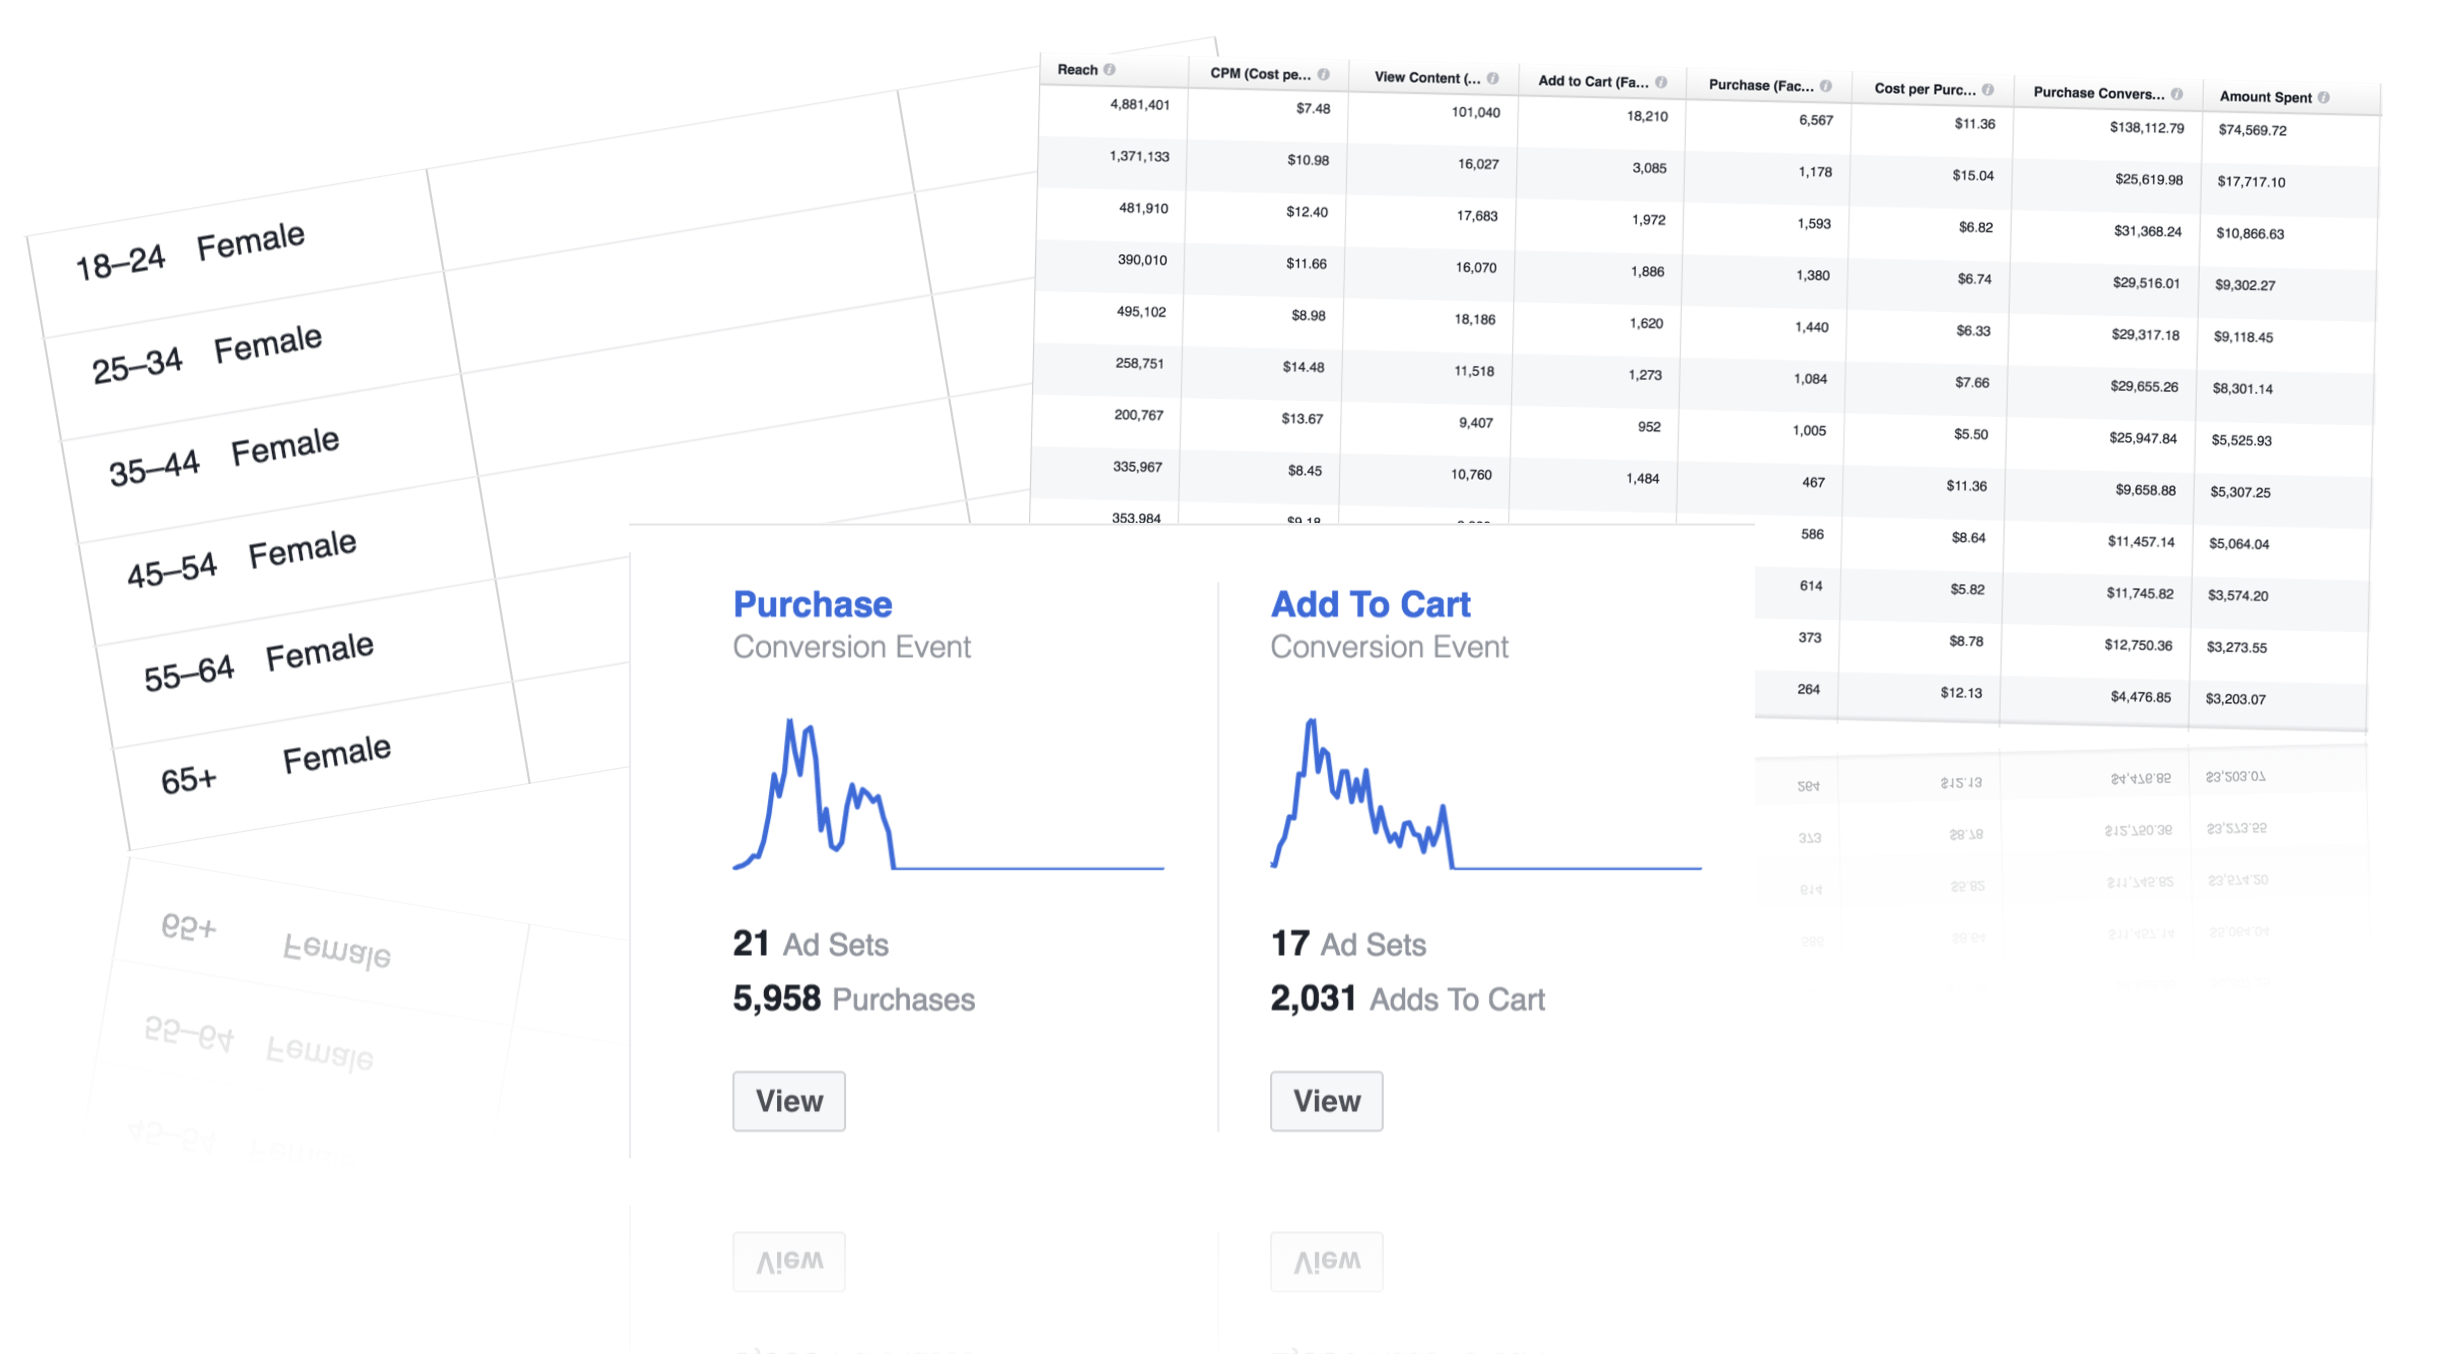Open the View Content info icon
The height and width of the screenshot is (1354, 2458).
[x=1492, y=79]
